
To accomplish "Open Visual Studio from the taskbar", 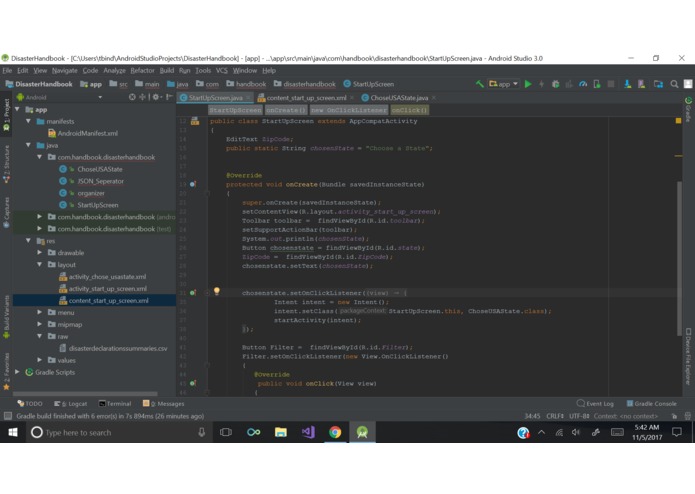I will [x=308, y=432].
